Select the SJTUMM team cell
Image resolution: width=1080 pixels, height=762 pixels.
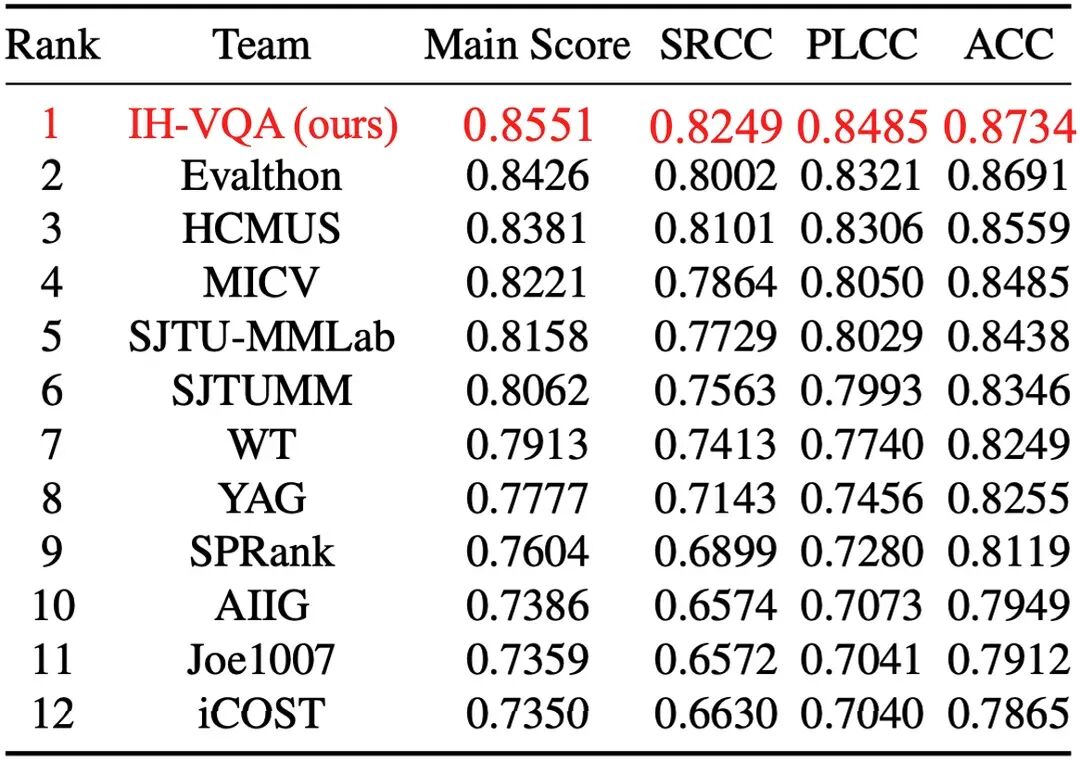pos(262,391)
